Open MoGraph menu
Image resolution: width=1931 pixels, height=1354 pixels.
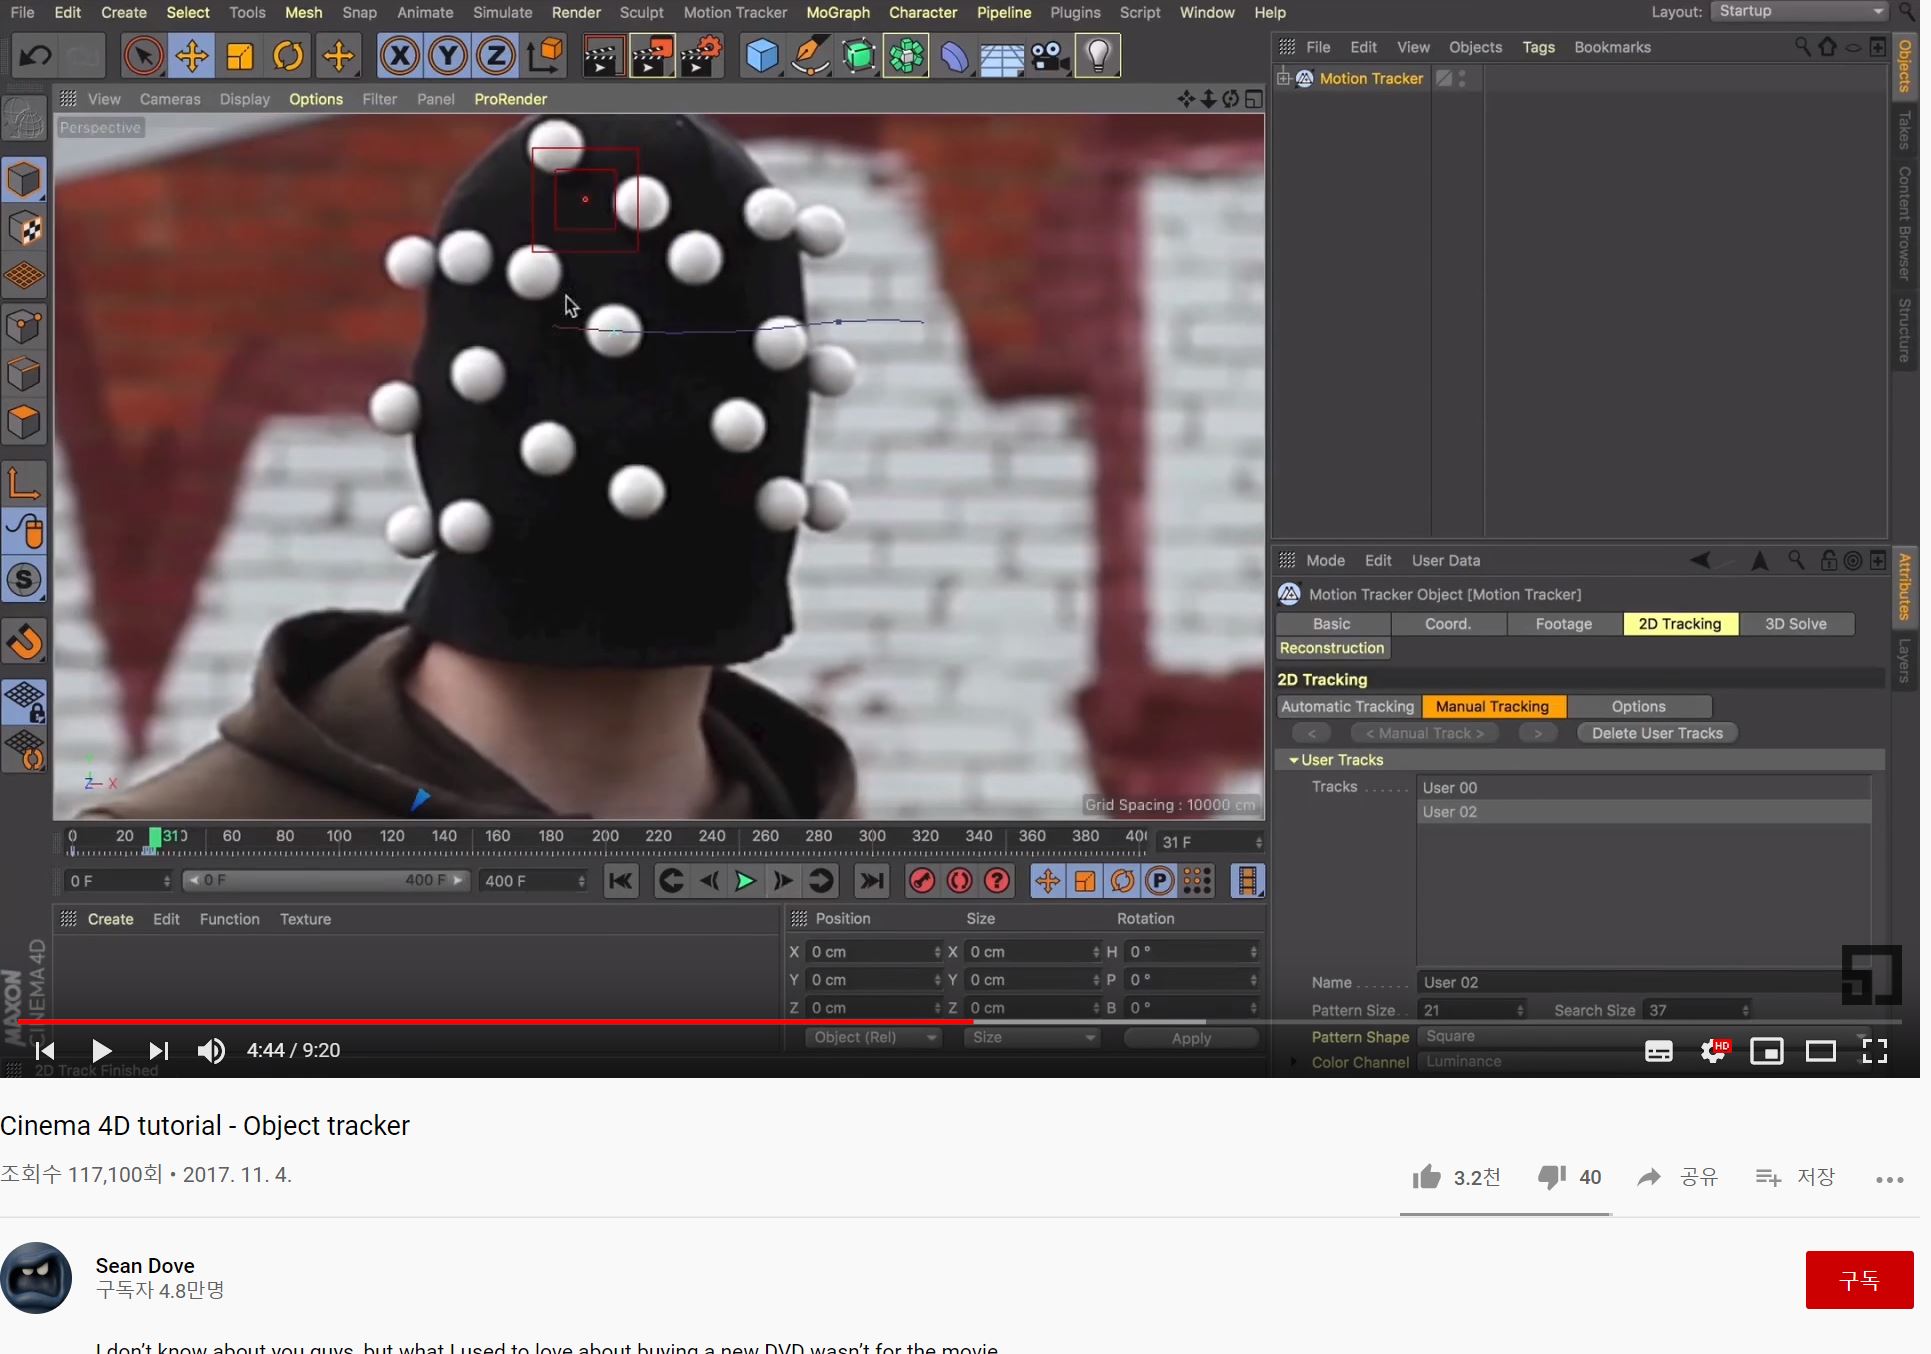[838, 13]
